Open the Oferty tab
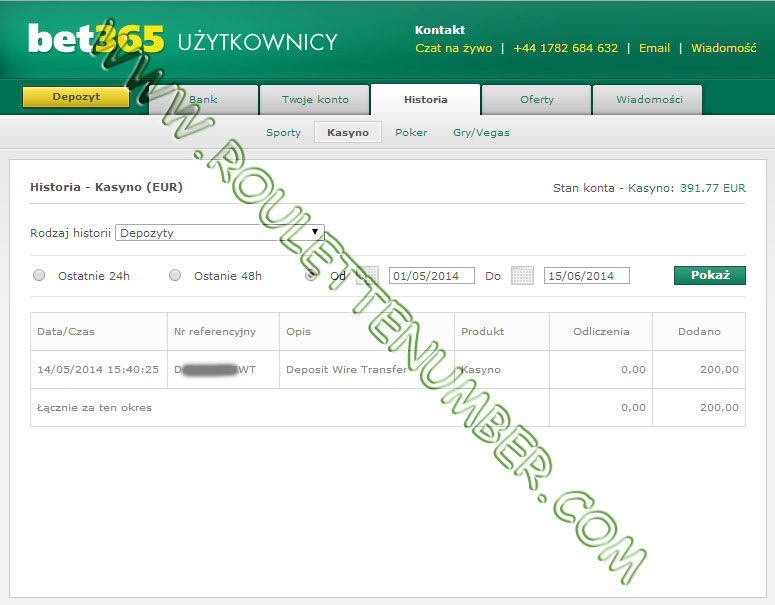Screen dimensions: 775x605 tap(537, 100)
